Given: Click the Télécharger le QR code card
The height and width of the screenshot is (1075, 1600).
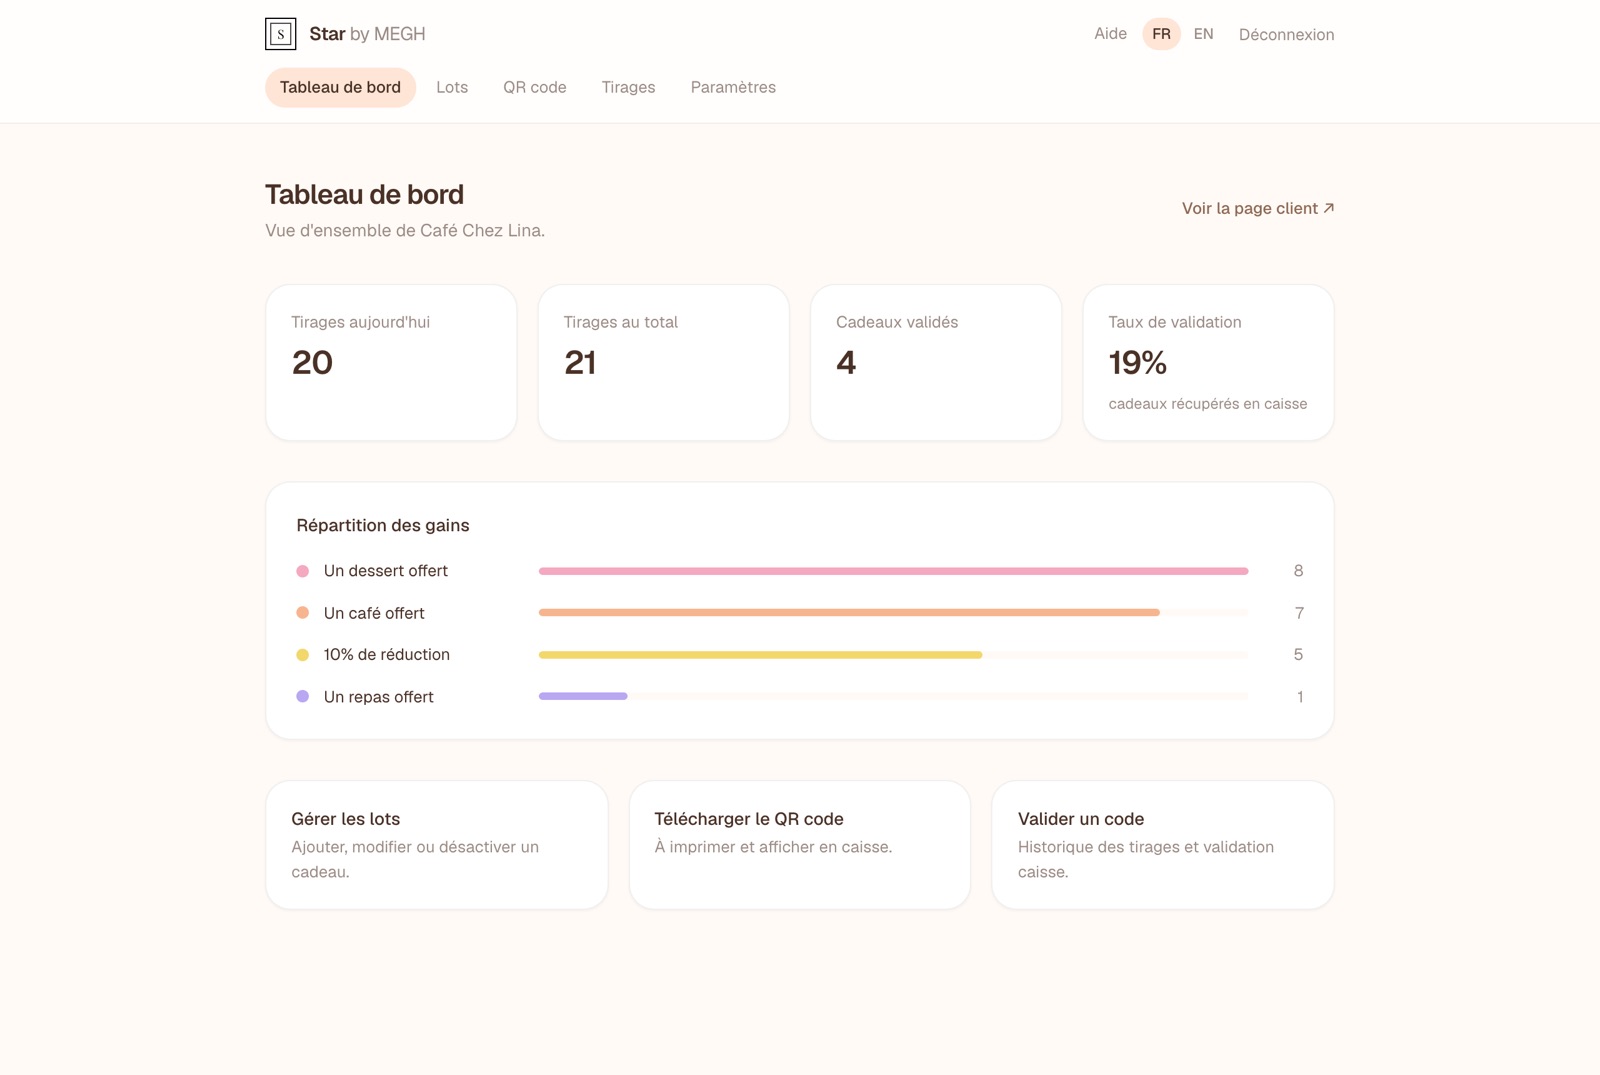Looking at the screenshot, I should pos(800,845).
